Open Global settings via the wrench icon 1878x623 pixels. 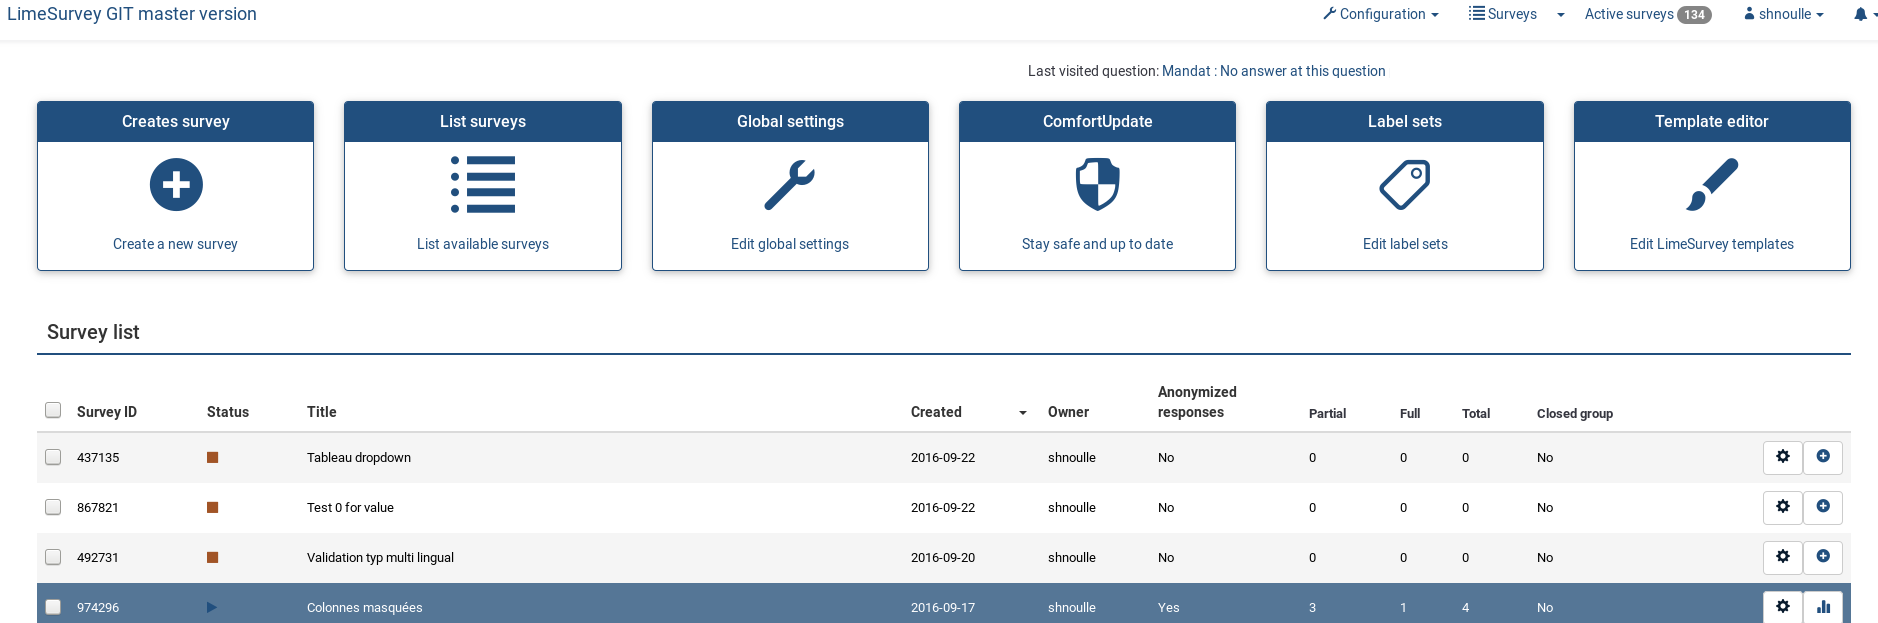[x=790, y=185]
